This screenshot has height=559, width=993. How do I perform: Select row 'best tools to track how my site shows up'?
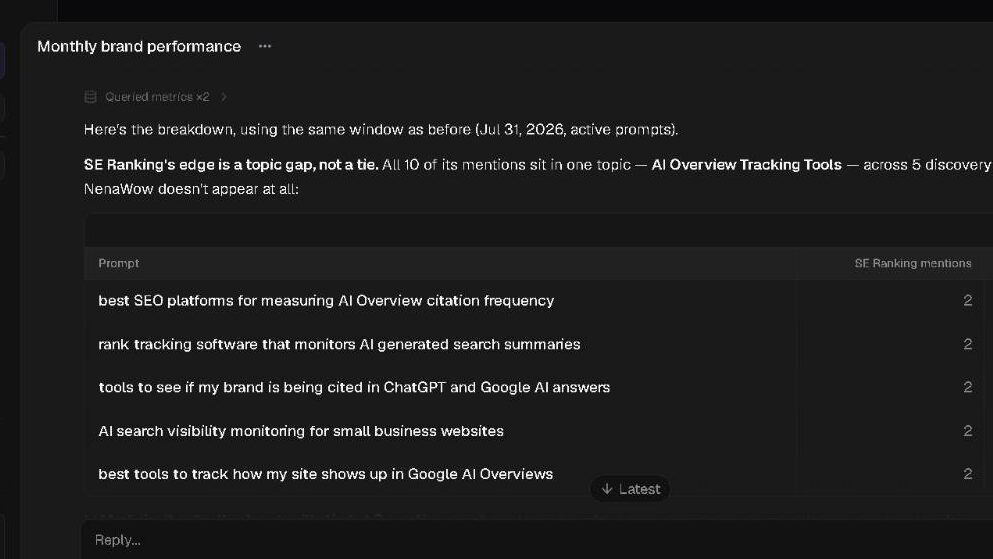click(538, 474)
